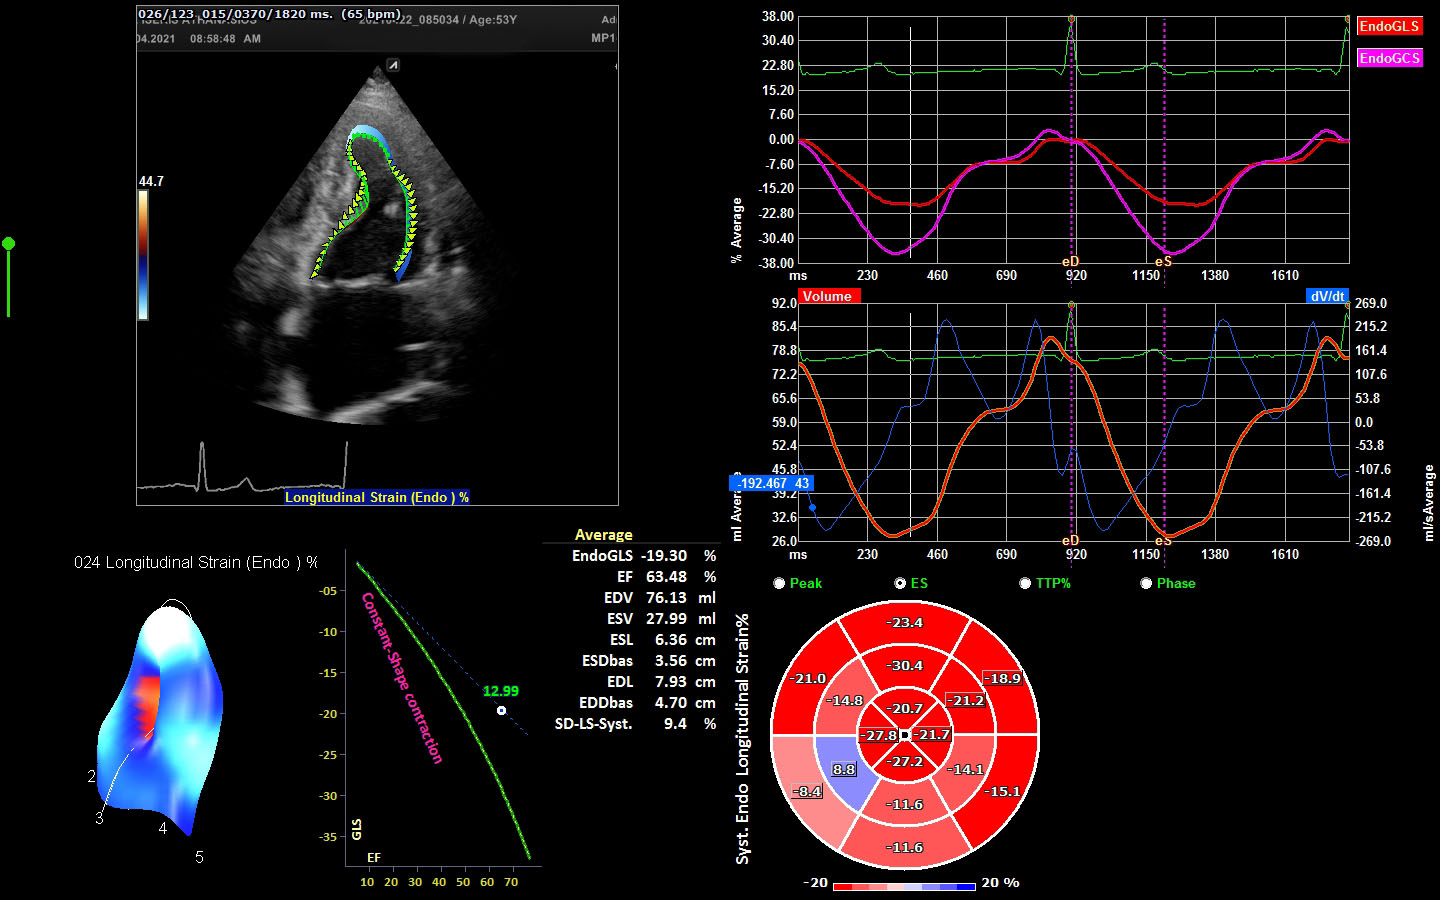Click the center square of the bullseye plot
The width and height of the screenshot is (1440, 900).
pyautogui.click(x=904, y=735)
